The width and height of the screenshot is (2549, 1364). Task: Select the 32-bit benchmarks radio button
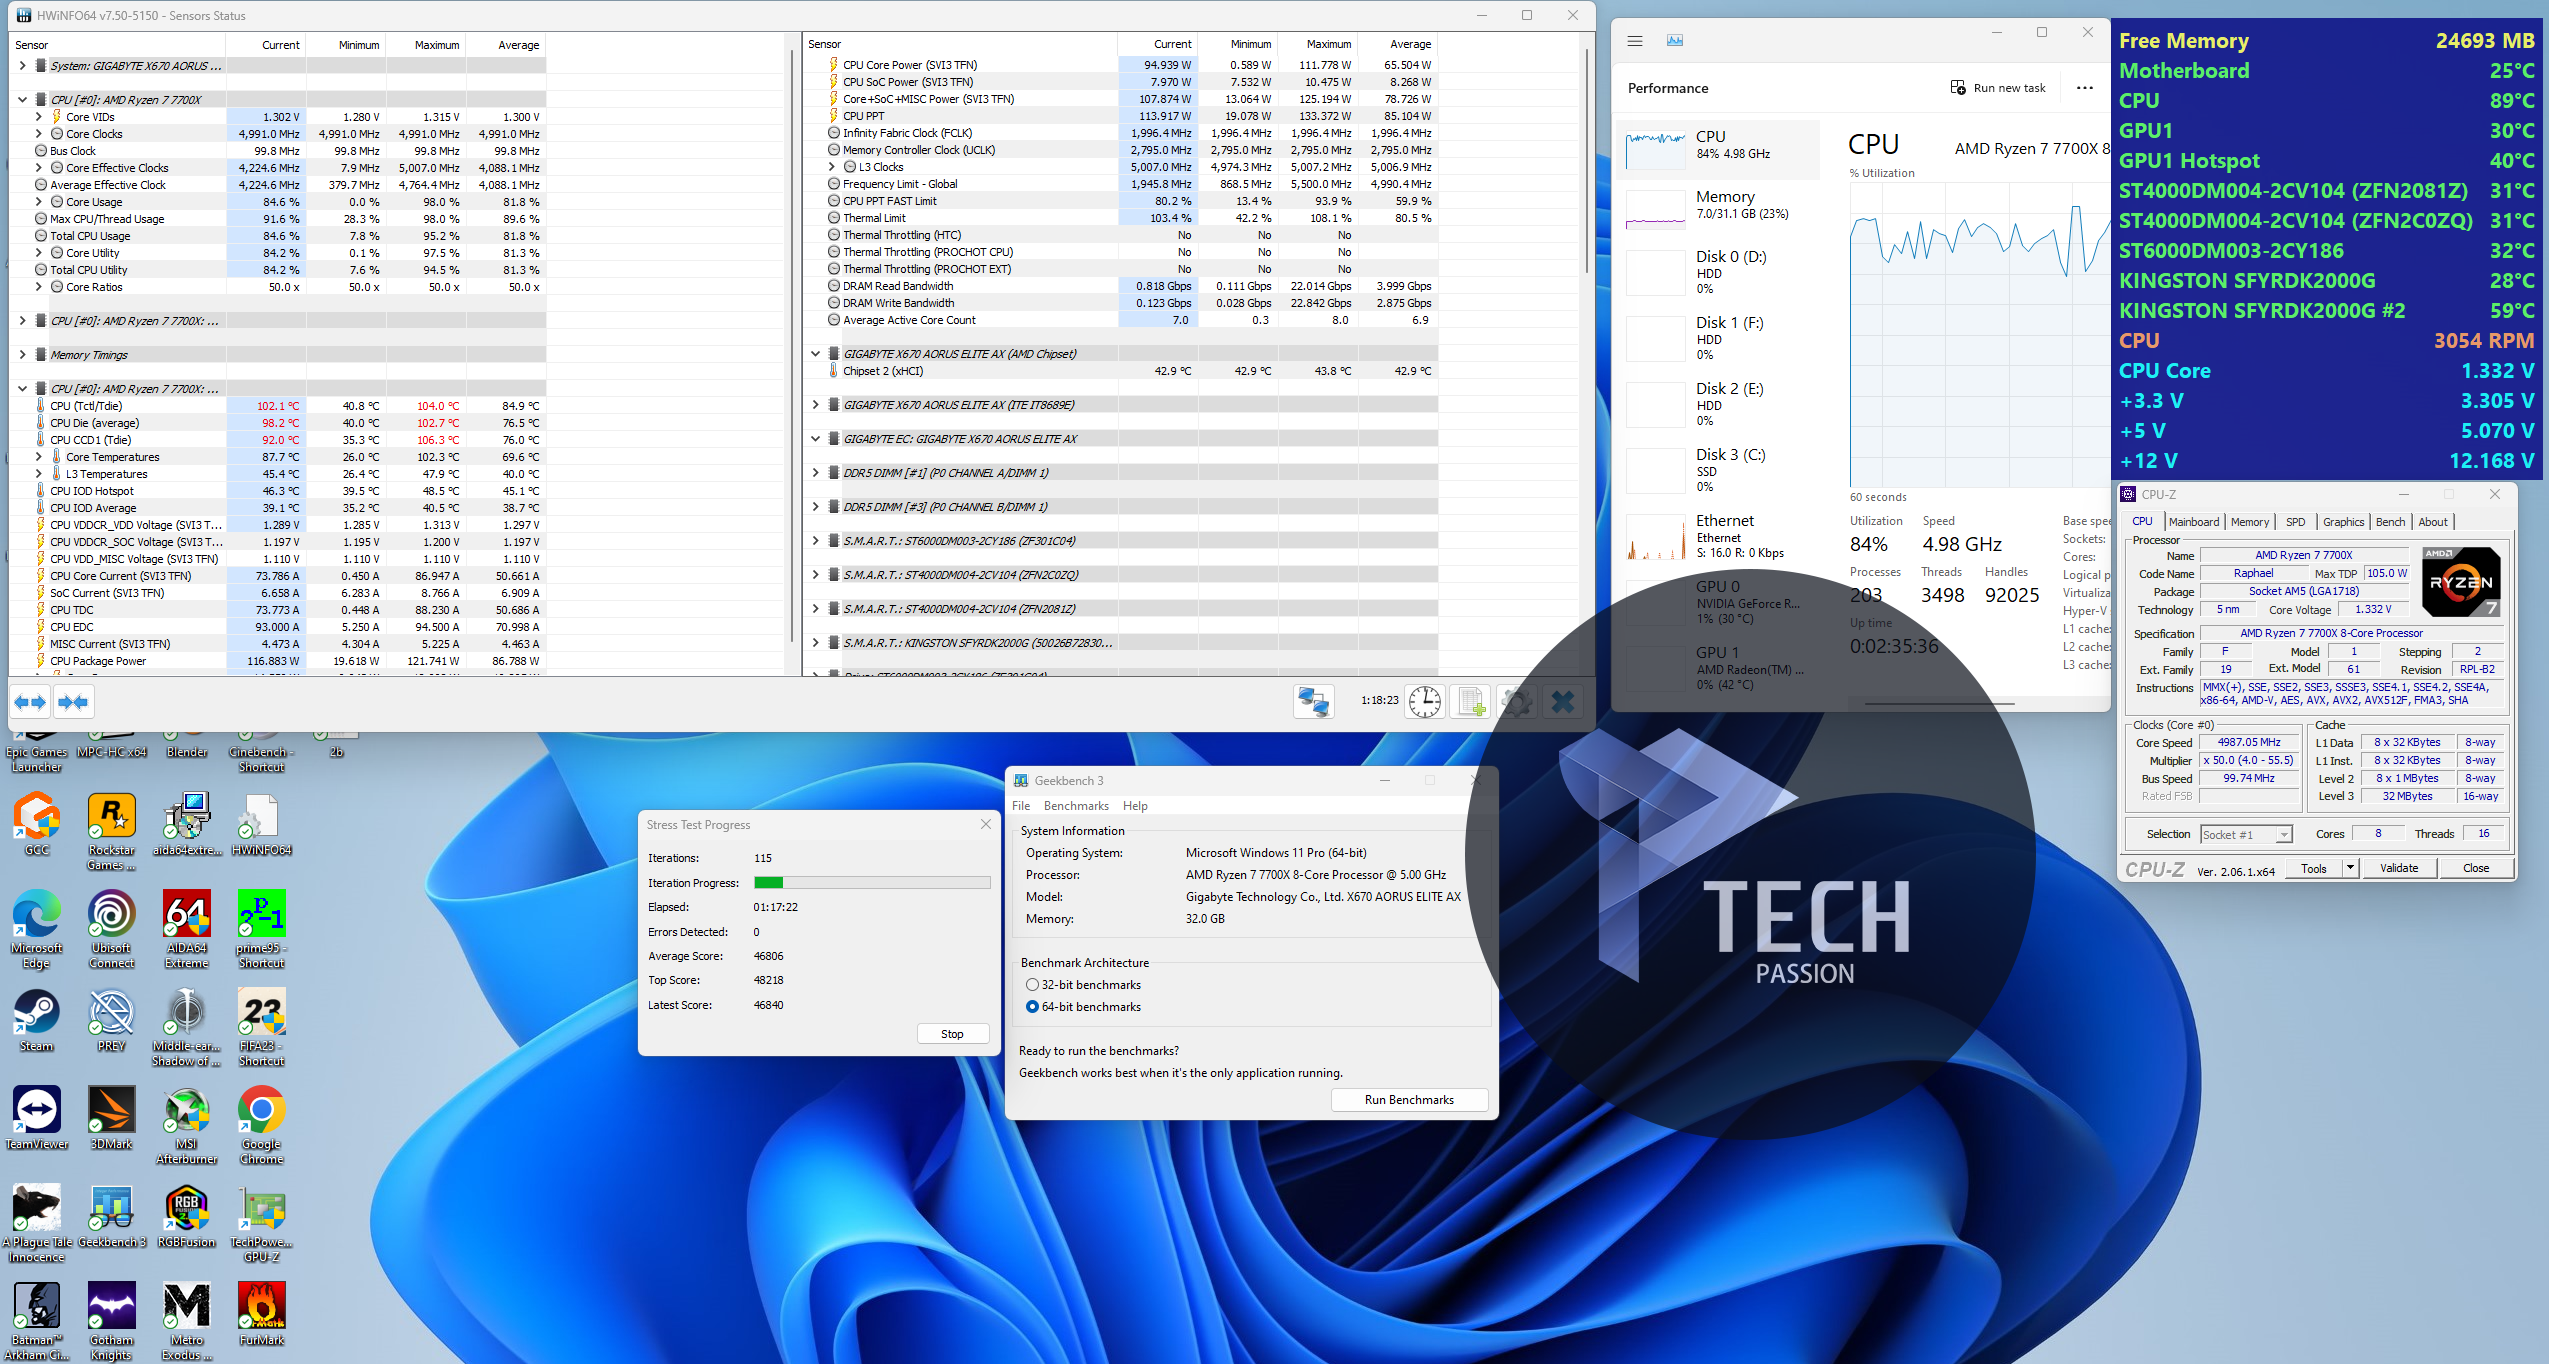tap(1032, 985)
